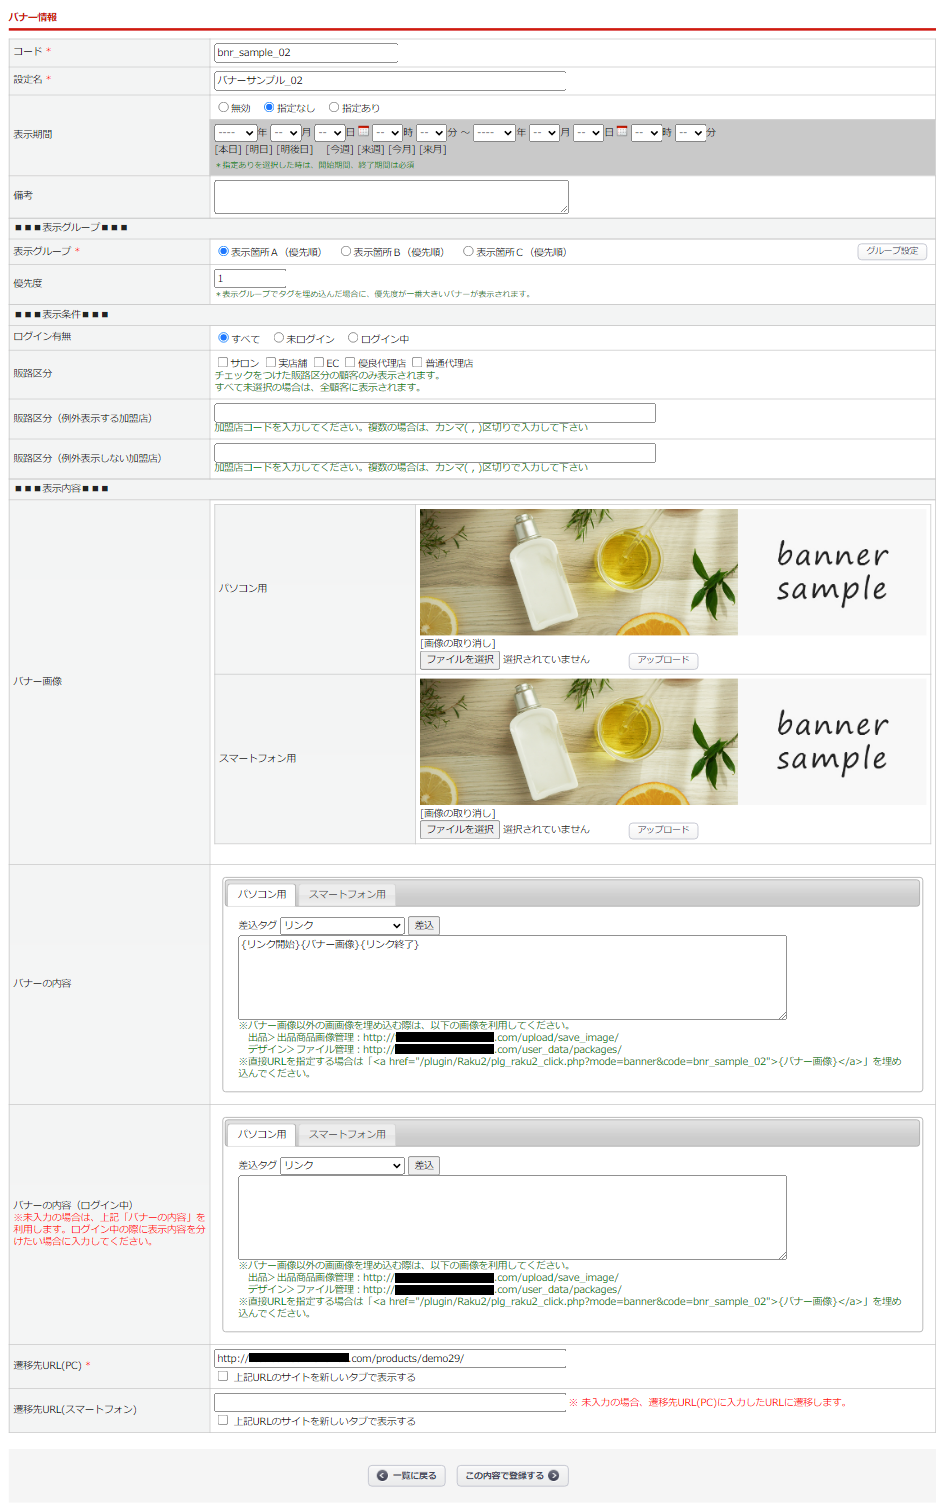The image size is (945, 1509).
Task: Click 差込 button in ログイン中 content section
Action: pyautogui.click(x=424, y=1165)
